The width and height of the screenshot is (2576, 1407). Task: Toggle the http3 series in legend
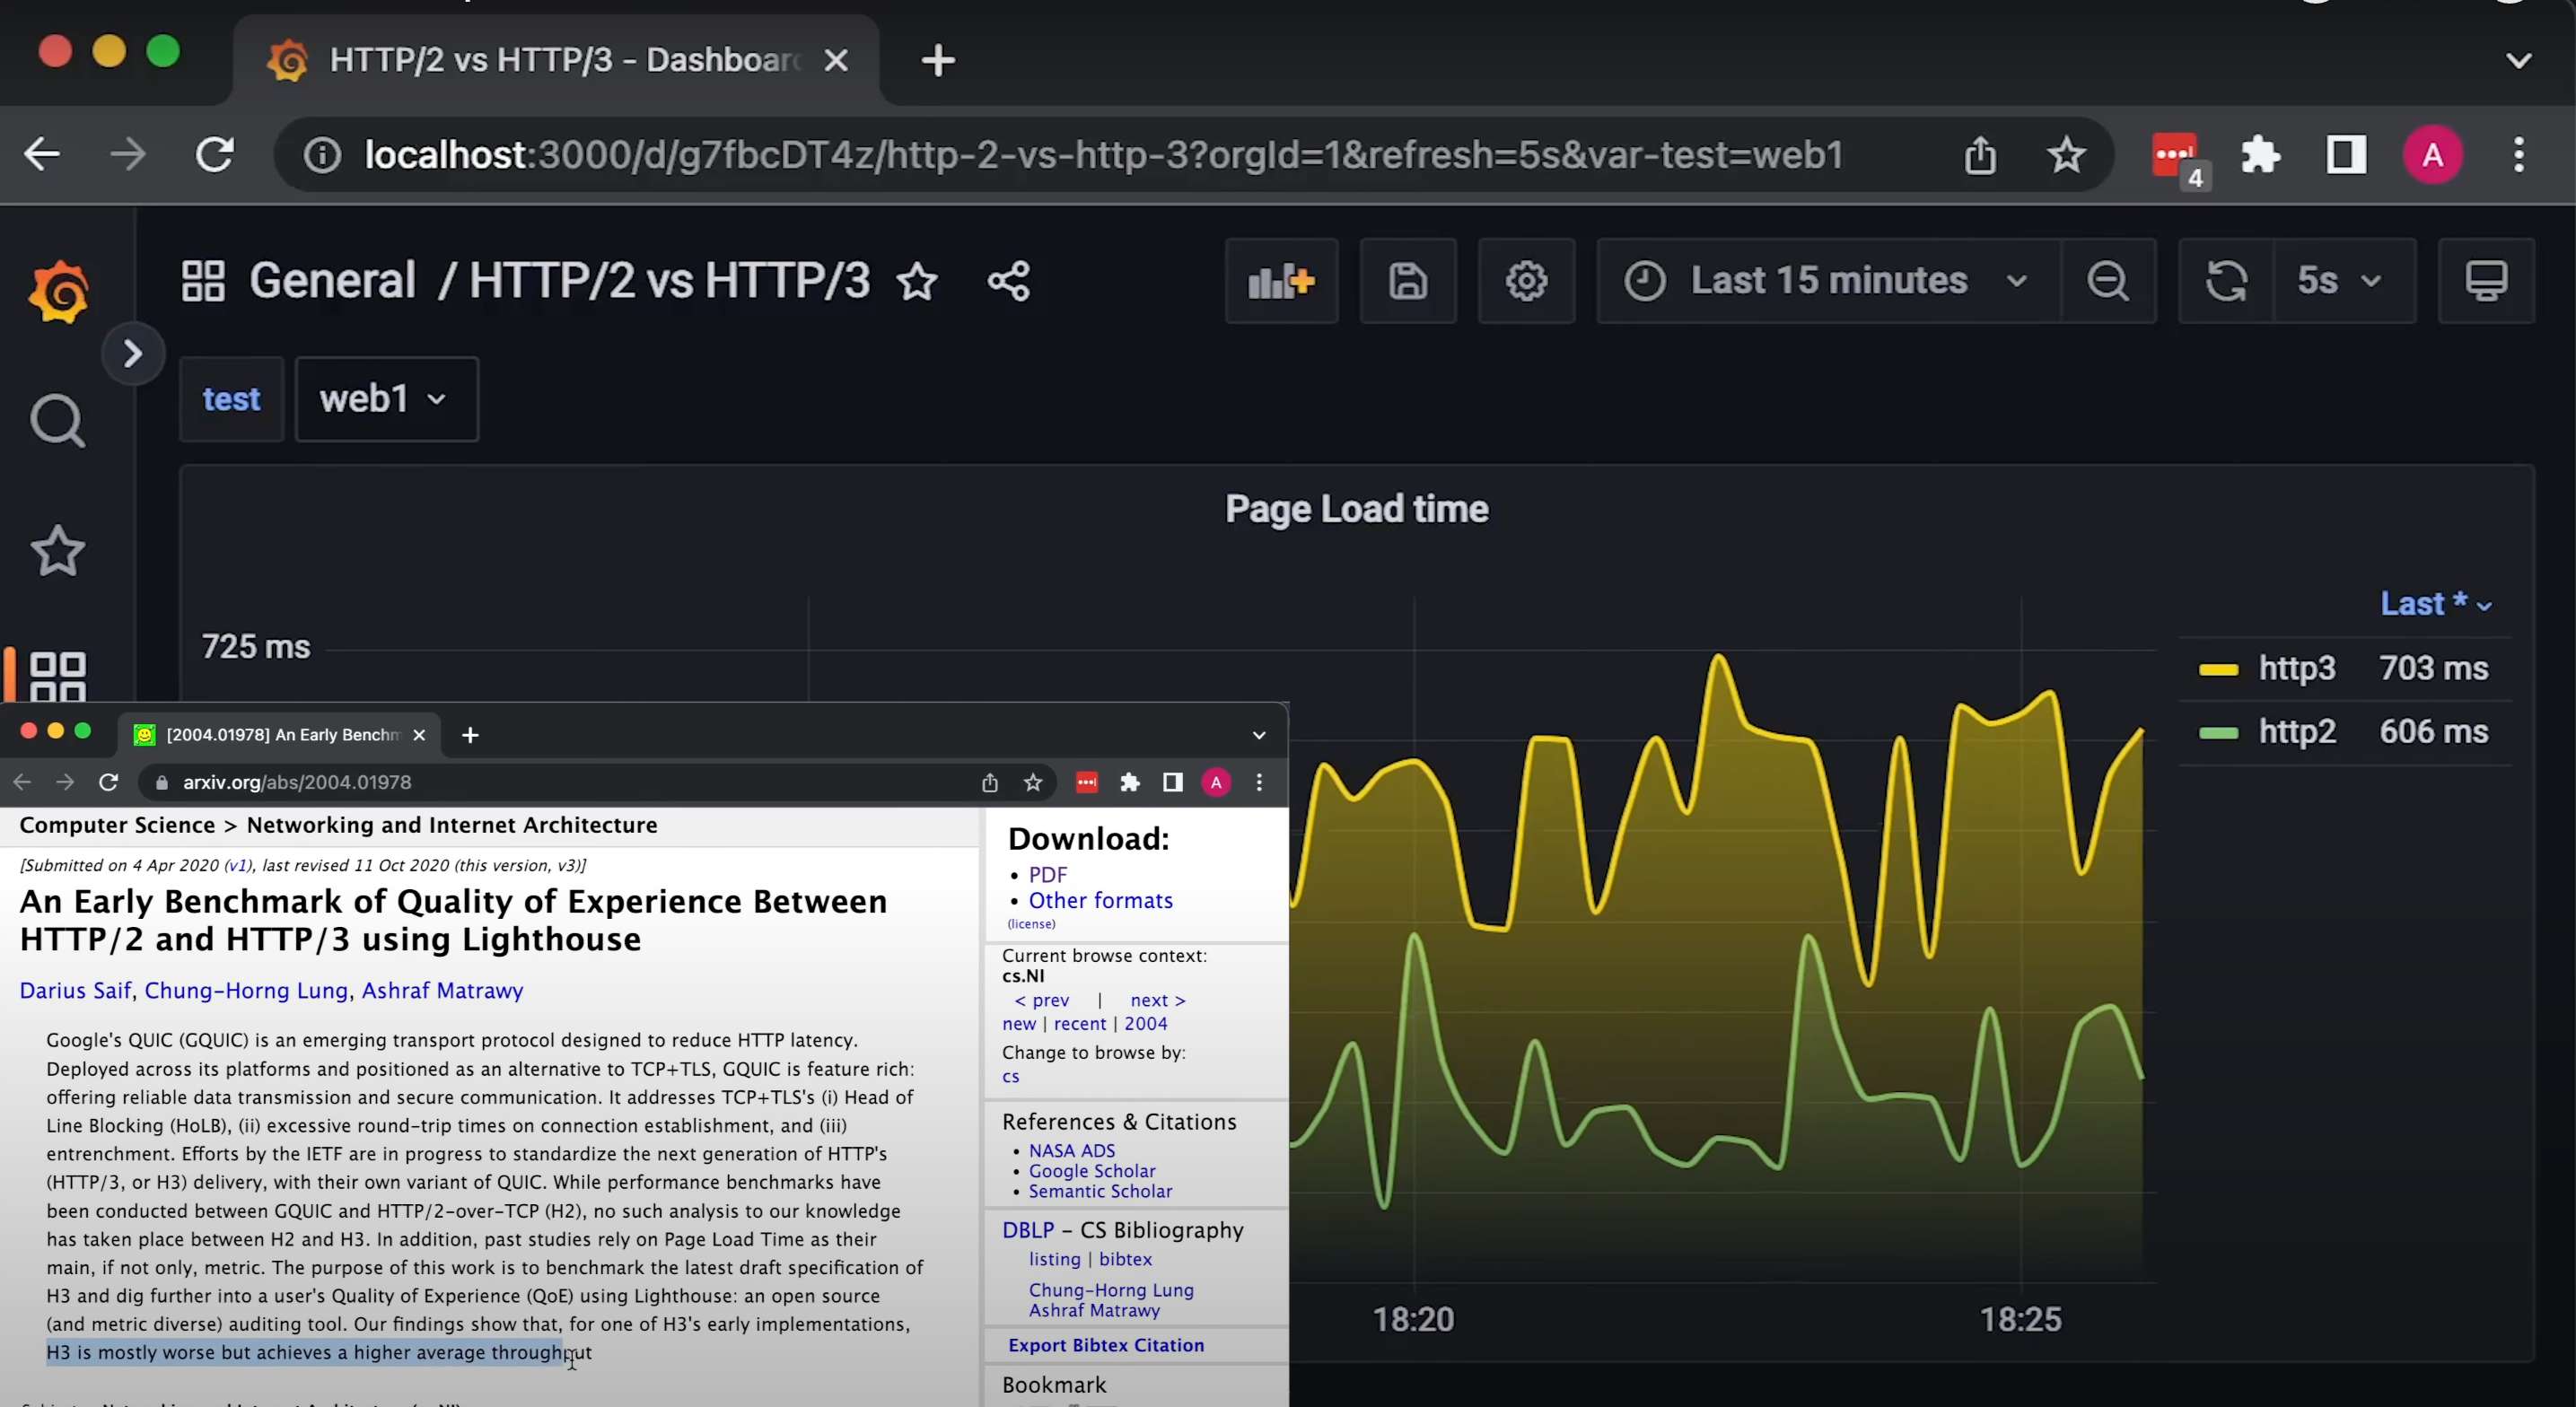(x=2296, y=668)
